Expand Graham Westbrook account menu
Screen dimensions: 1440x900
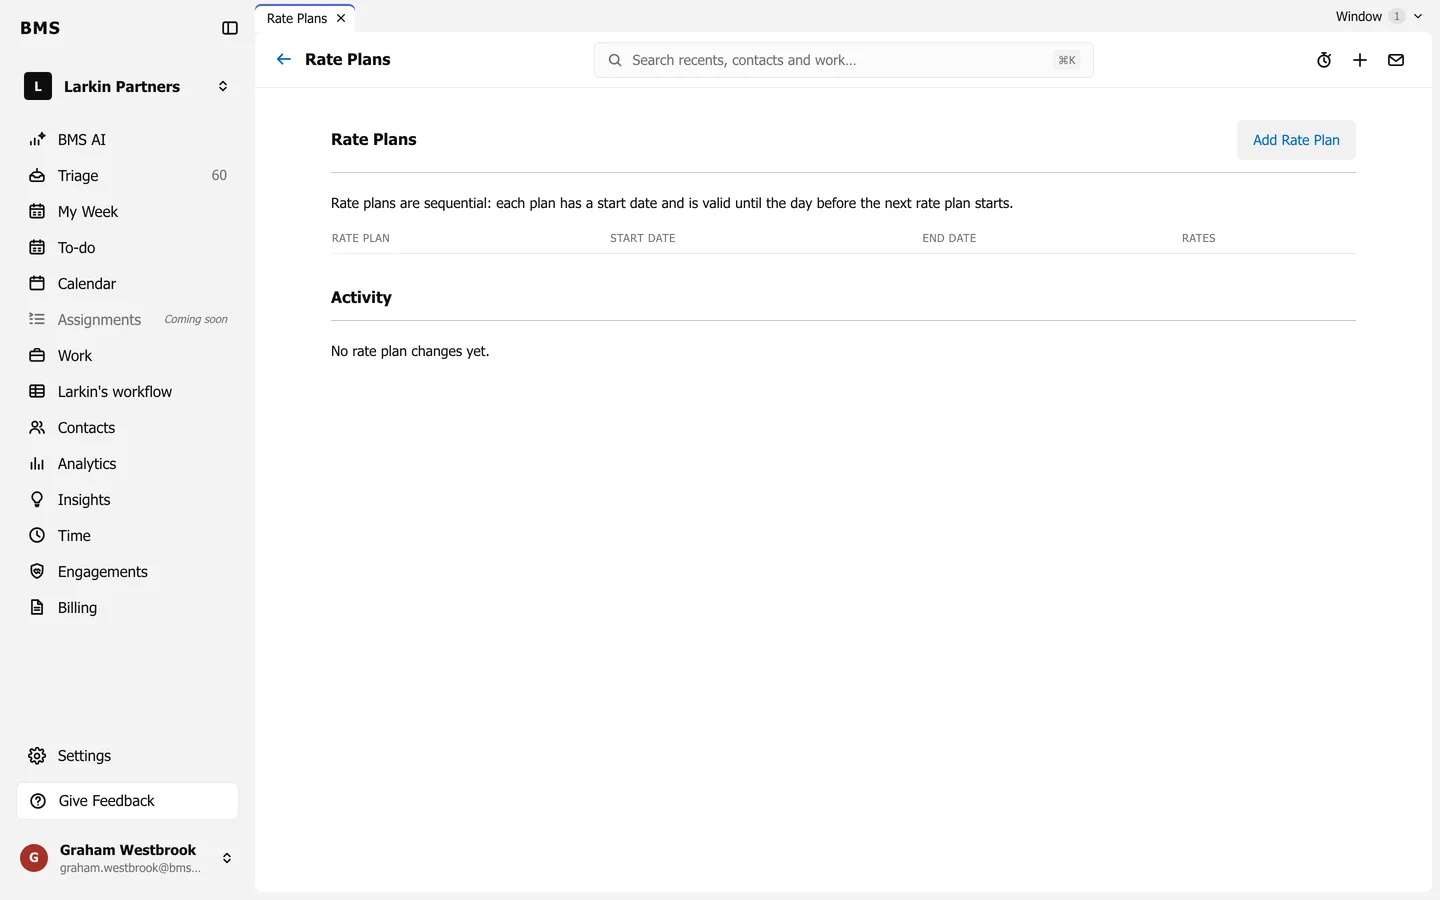tap(128, 858)
